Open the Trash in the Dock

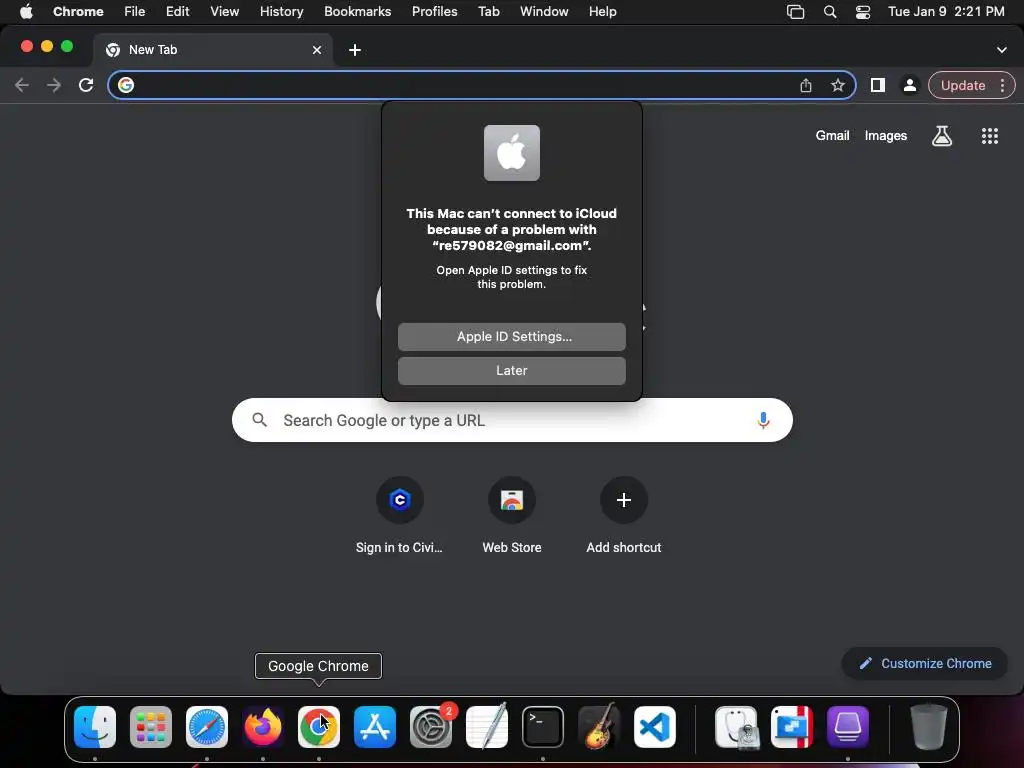(x=929, y=727)
